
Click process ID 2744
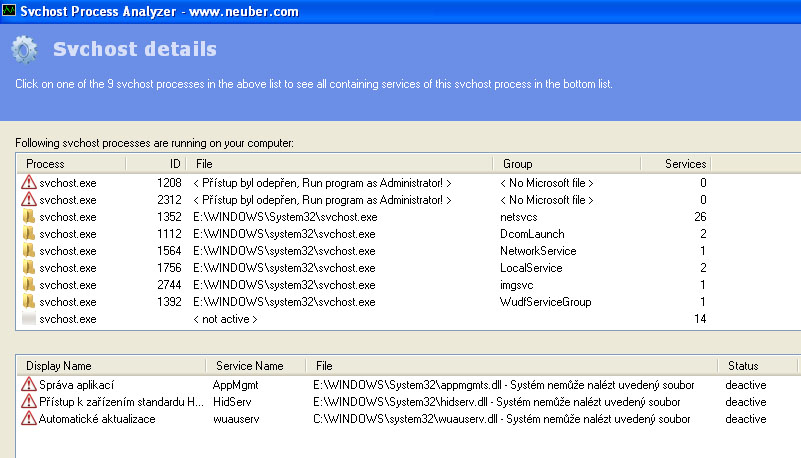point(169,285)
